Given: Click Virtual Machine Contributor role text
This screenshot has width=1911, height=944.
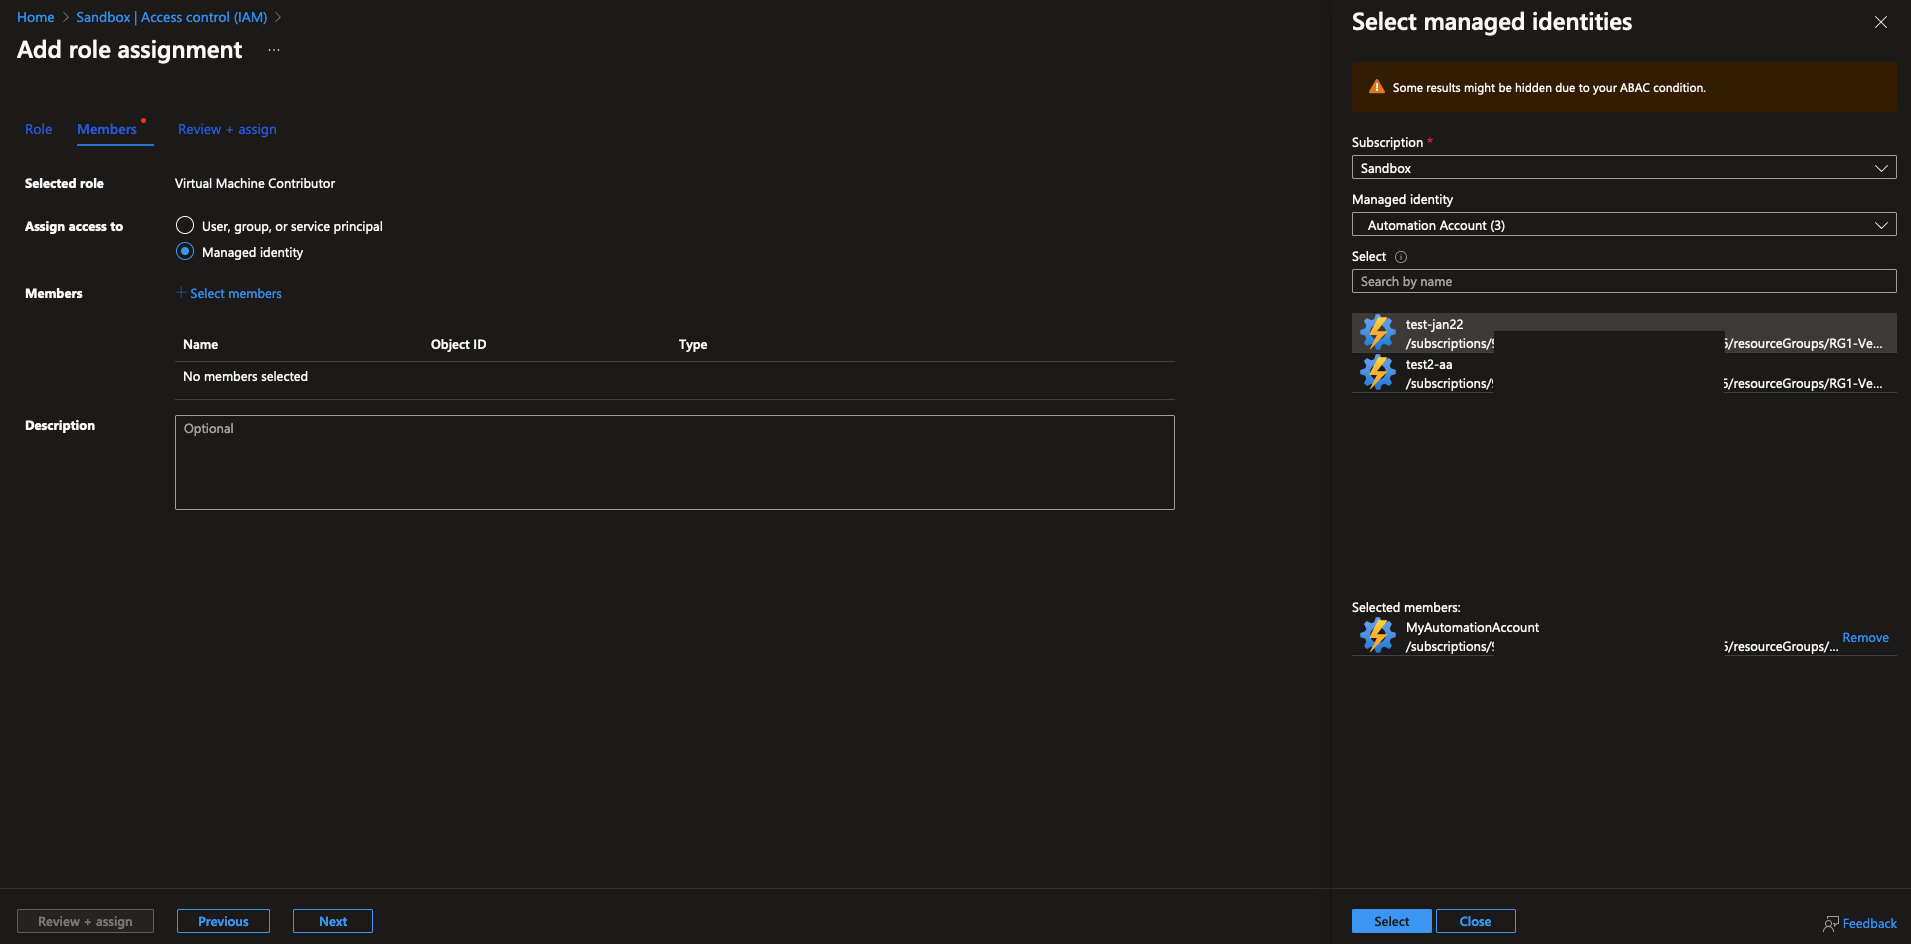Looking at the screenshot, I should pyautogui.click(x=255, y=183).
